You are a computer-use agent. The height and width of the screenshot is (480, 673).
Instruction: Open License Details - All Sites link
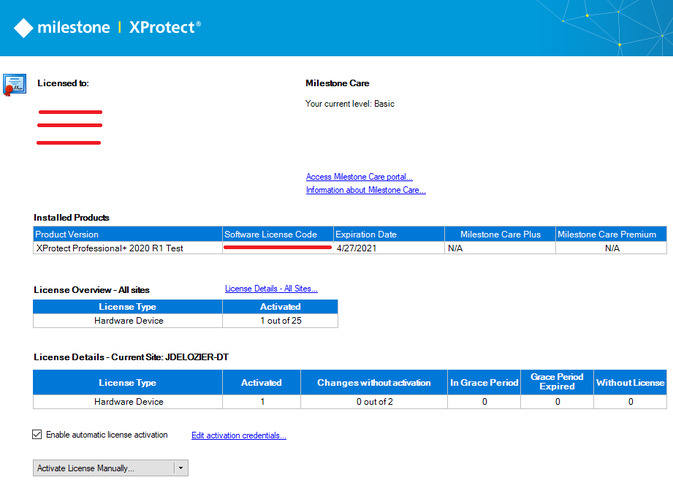(271, 289)
